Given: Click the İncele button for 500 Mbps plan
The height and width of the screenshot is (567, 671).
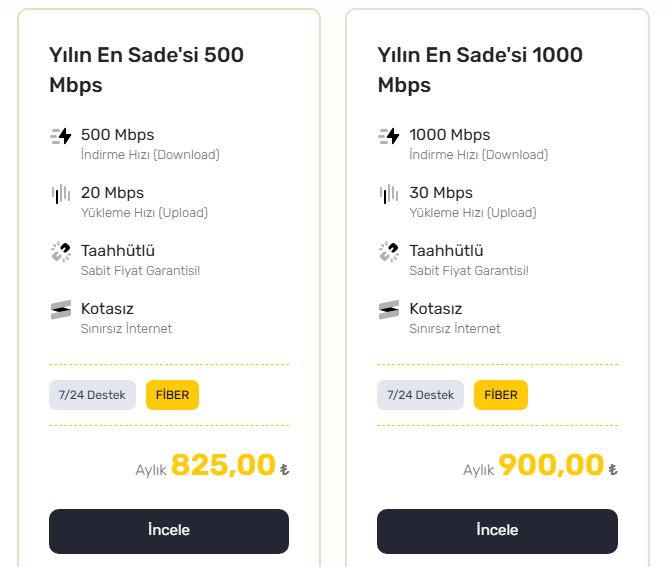Looking at the screenshot, I should [x=169, y=531].
